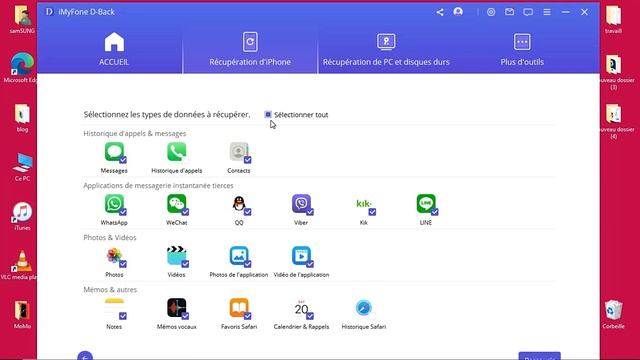Open the user account icon
The height and width of the screenshot is (360, 640).
click(458, 12)
